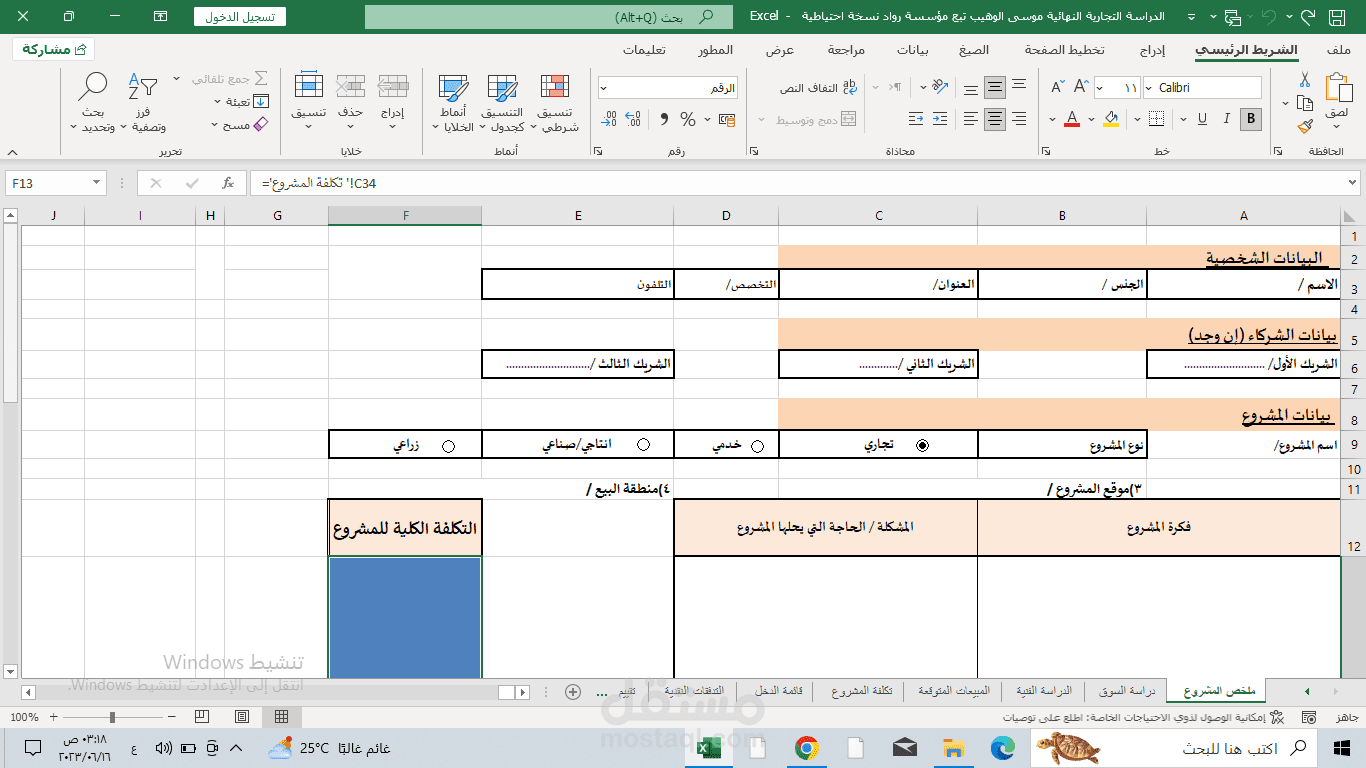Open the Name Box dropdown arrow

click(x=97, y=183)
